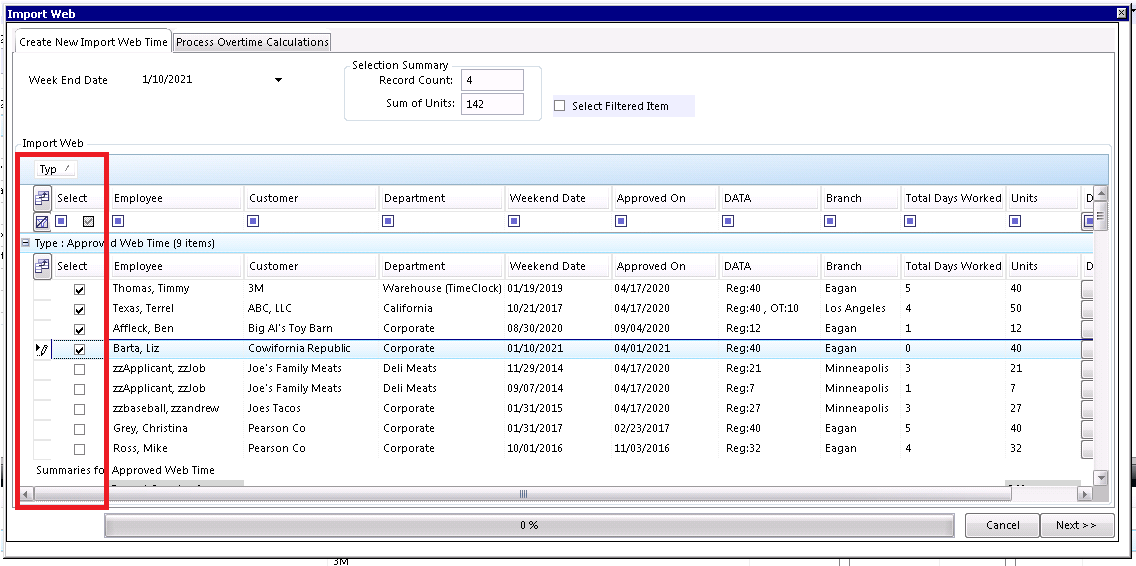Viewport: 1136px width, 566px height.
Task: Click the Warehouse (TimeClock) department cell
Action: click(442, 288)
